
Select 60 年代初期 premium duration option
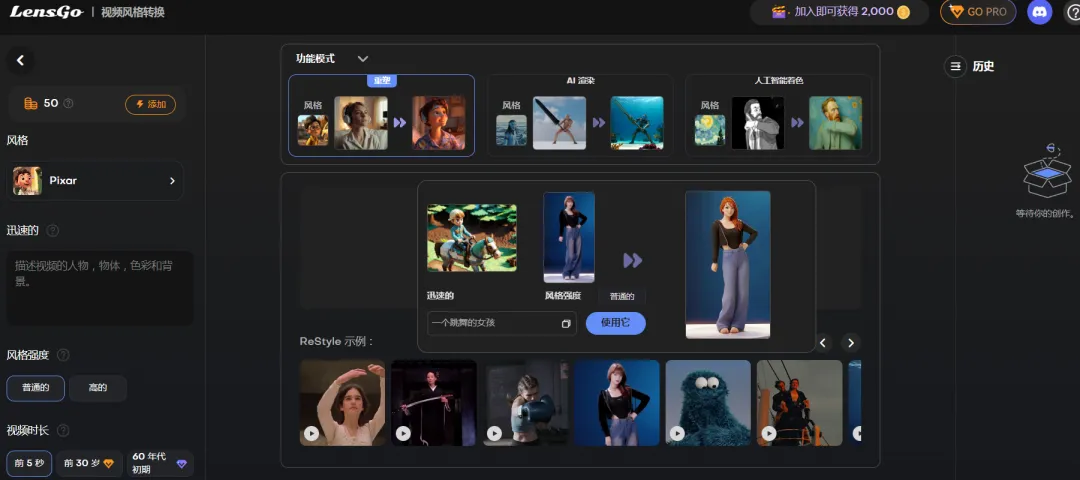click(160, 463)
